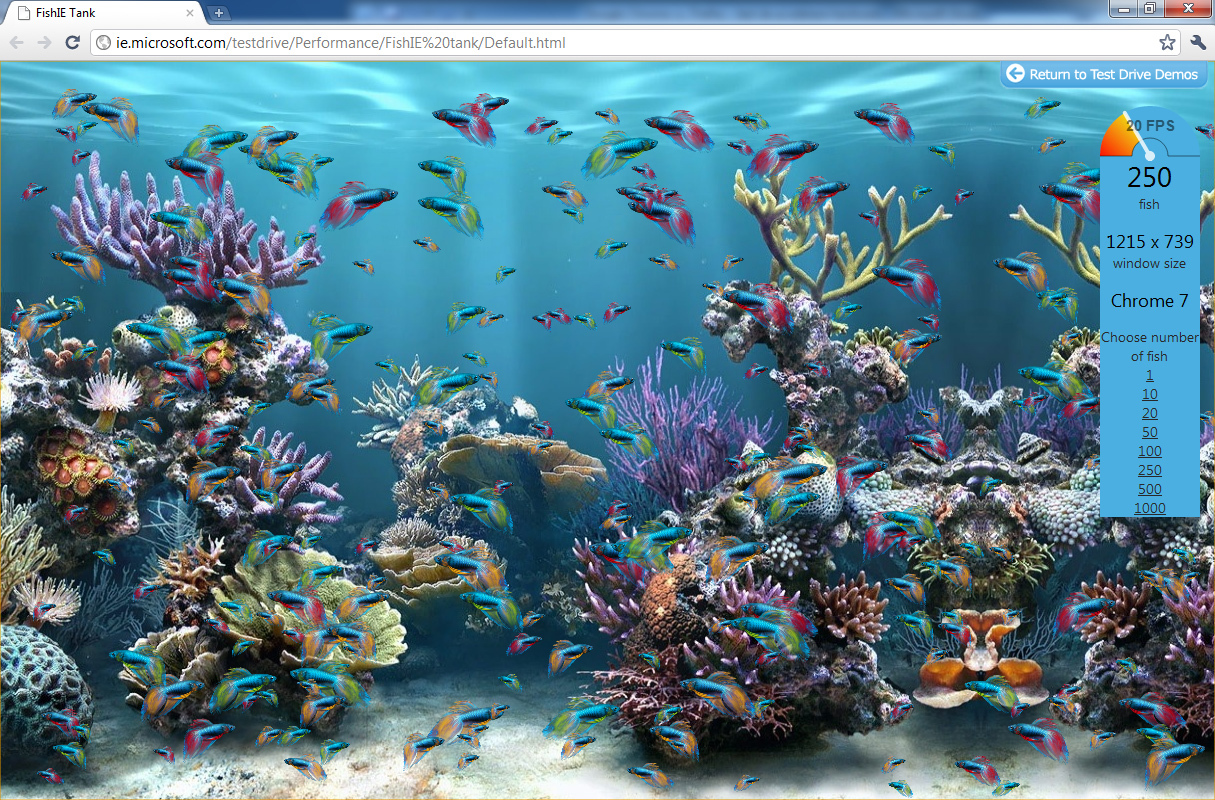Click the globe site icon in address bar
This screenshot has width=1215, height=800.
pos(103,43)
